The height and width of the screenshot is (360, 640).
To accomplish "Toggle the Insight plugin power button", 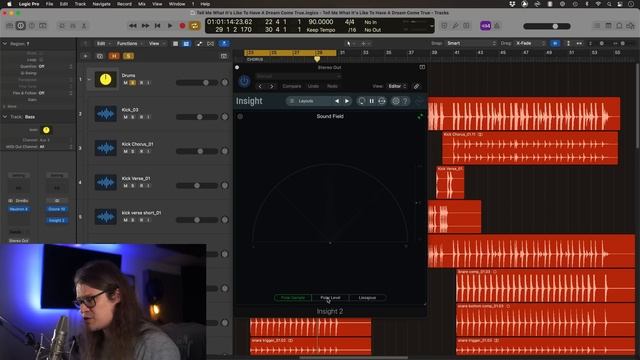I will 244,81.
